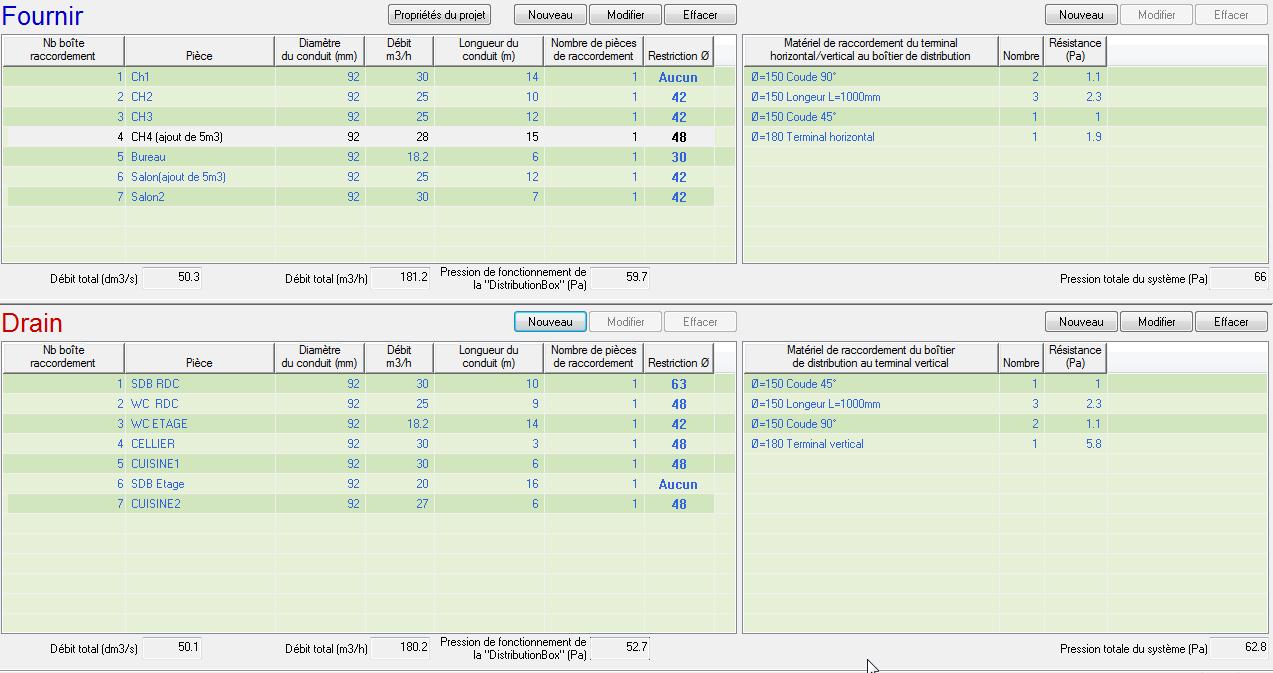1273x673 pixels.
Task: Select Ø=150 Coude 45° in Drain materials
Action: coord(1005,384)
